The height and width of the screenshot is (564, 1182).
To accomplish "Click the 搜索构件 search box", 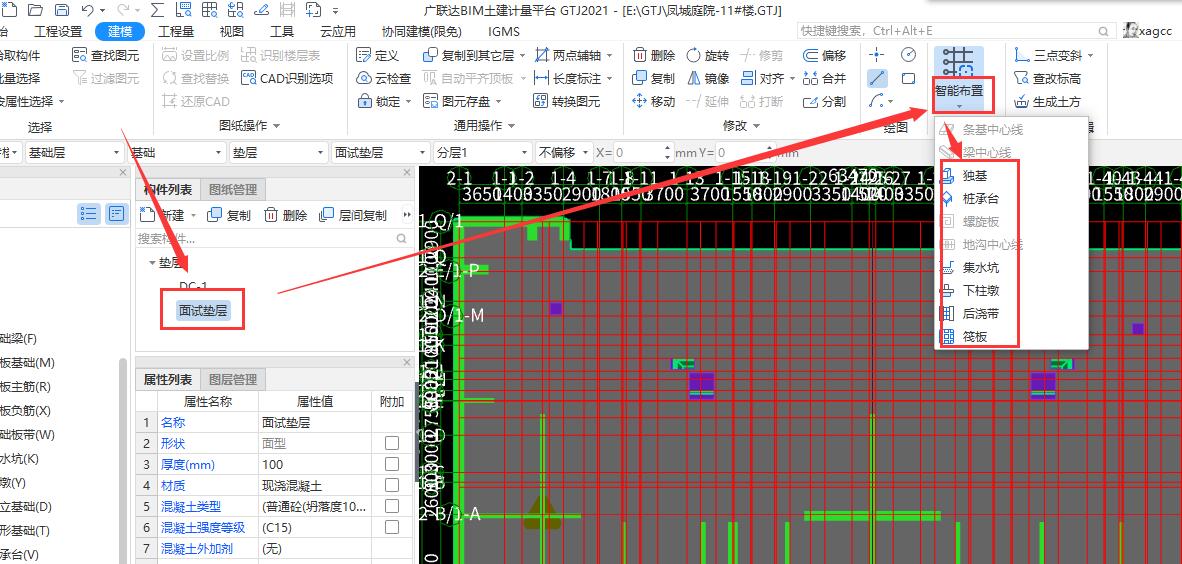I will click(274, 239).
